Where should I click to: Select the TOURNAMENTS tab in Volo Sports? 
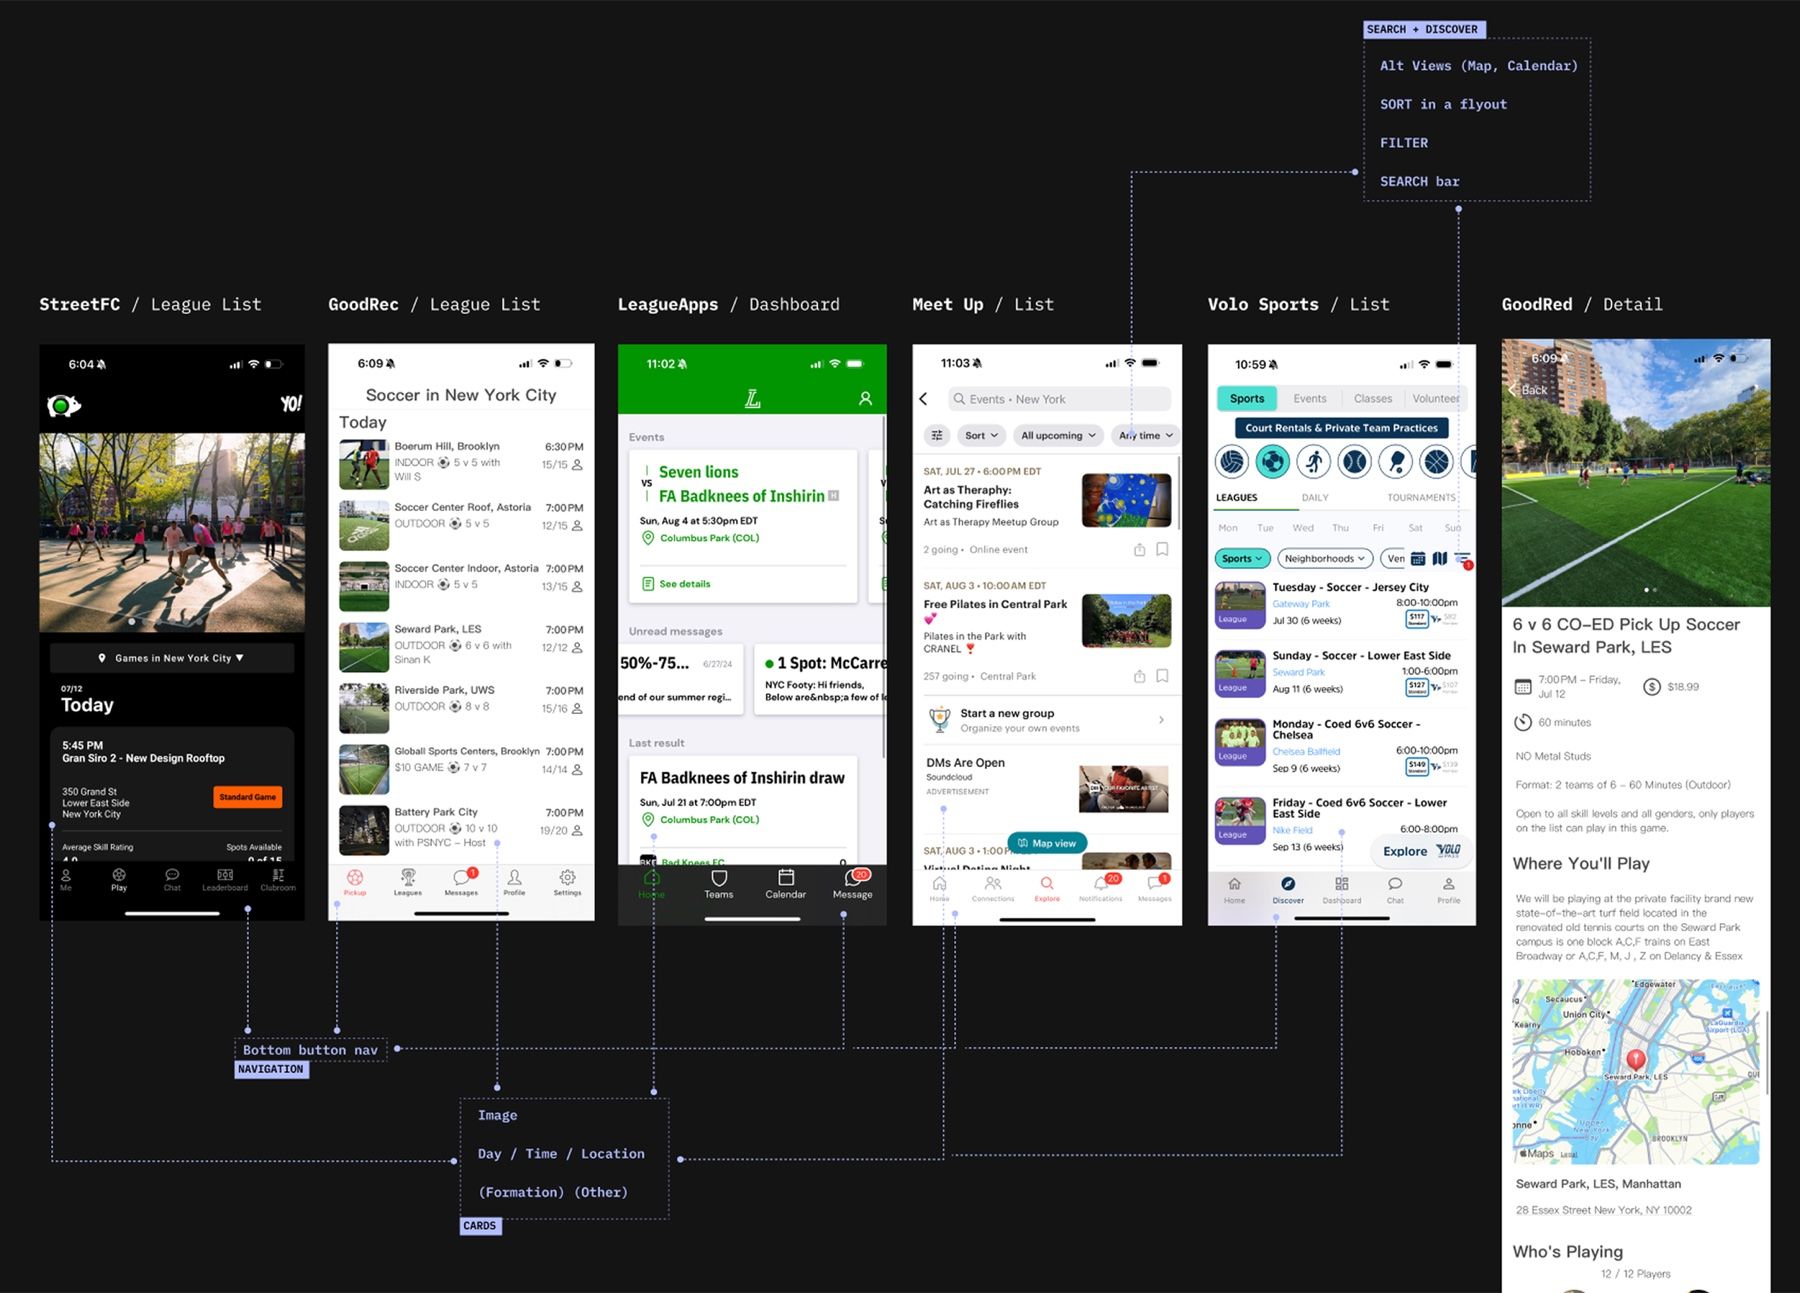point(1421,497)
